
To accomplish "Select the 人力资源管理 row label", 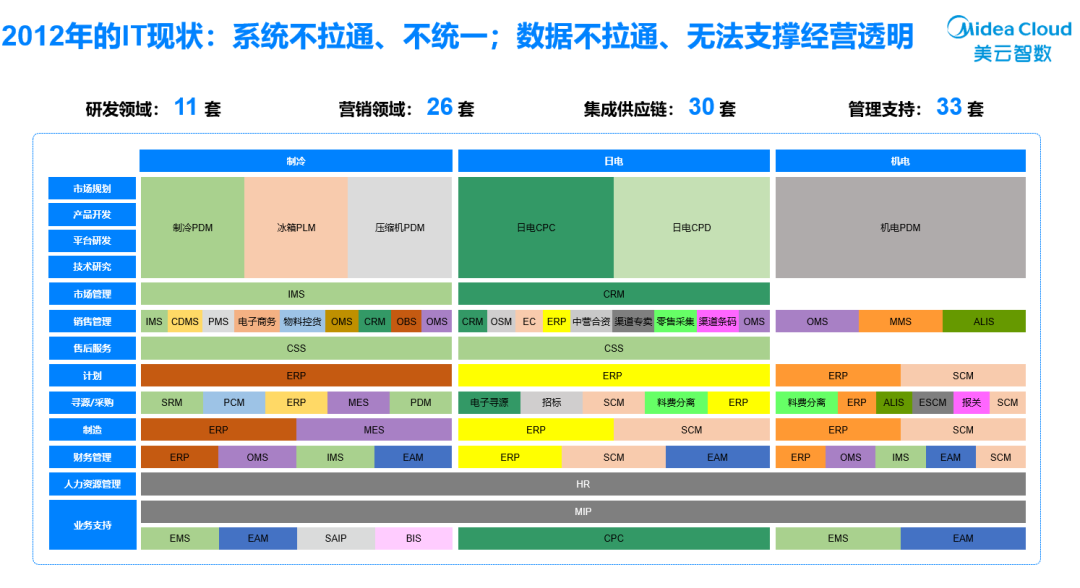I will click(91, 484).
